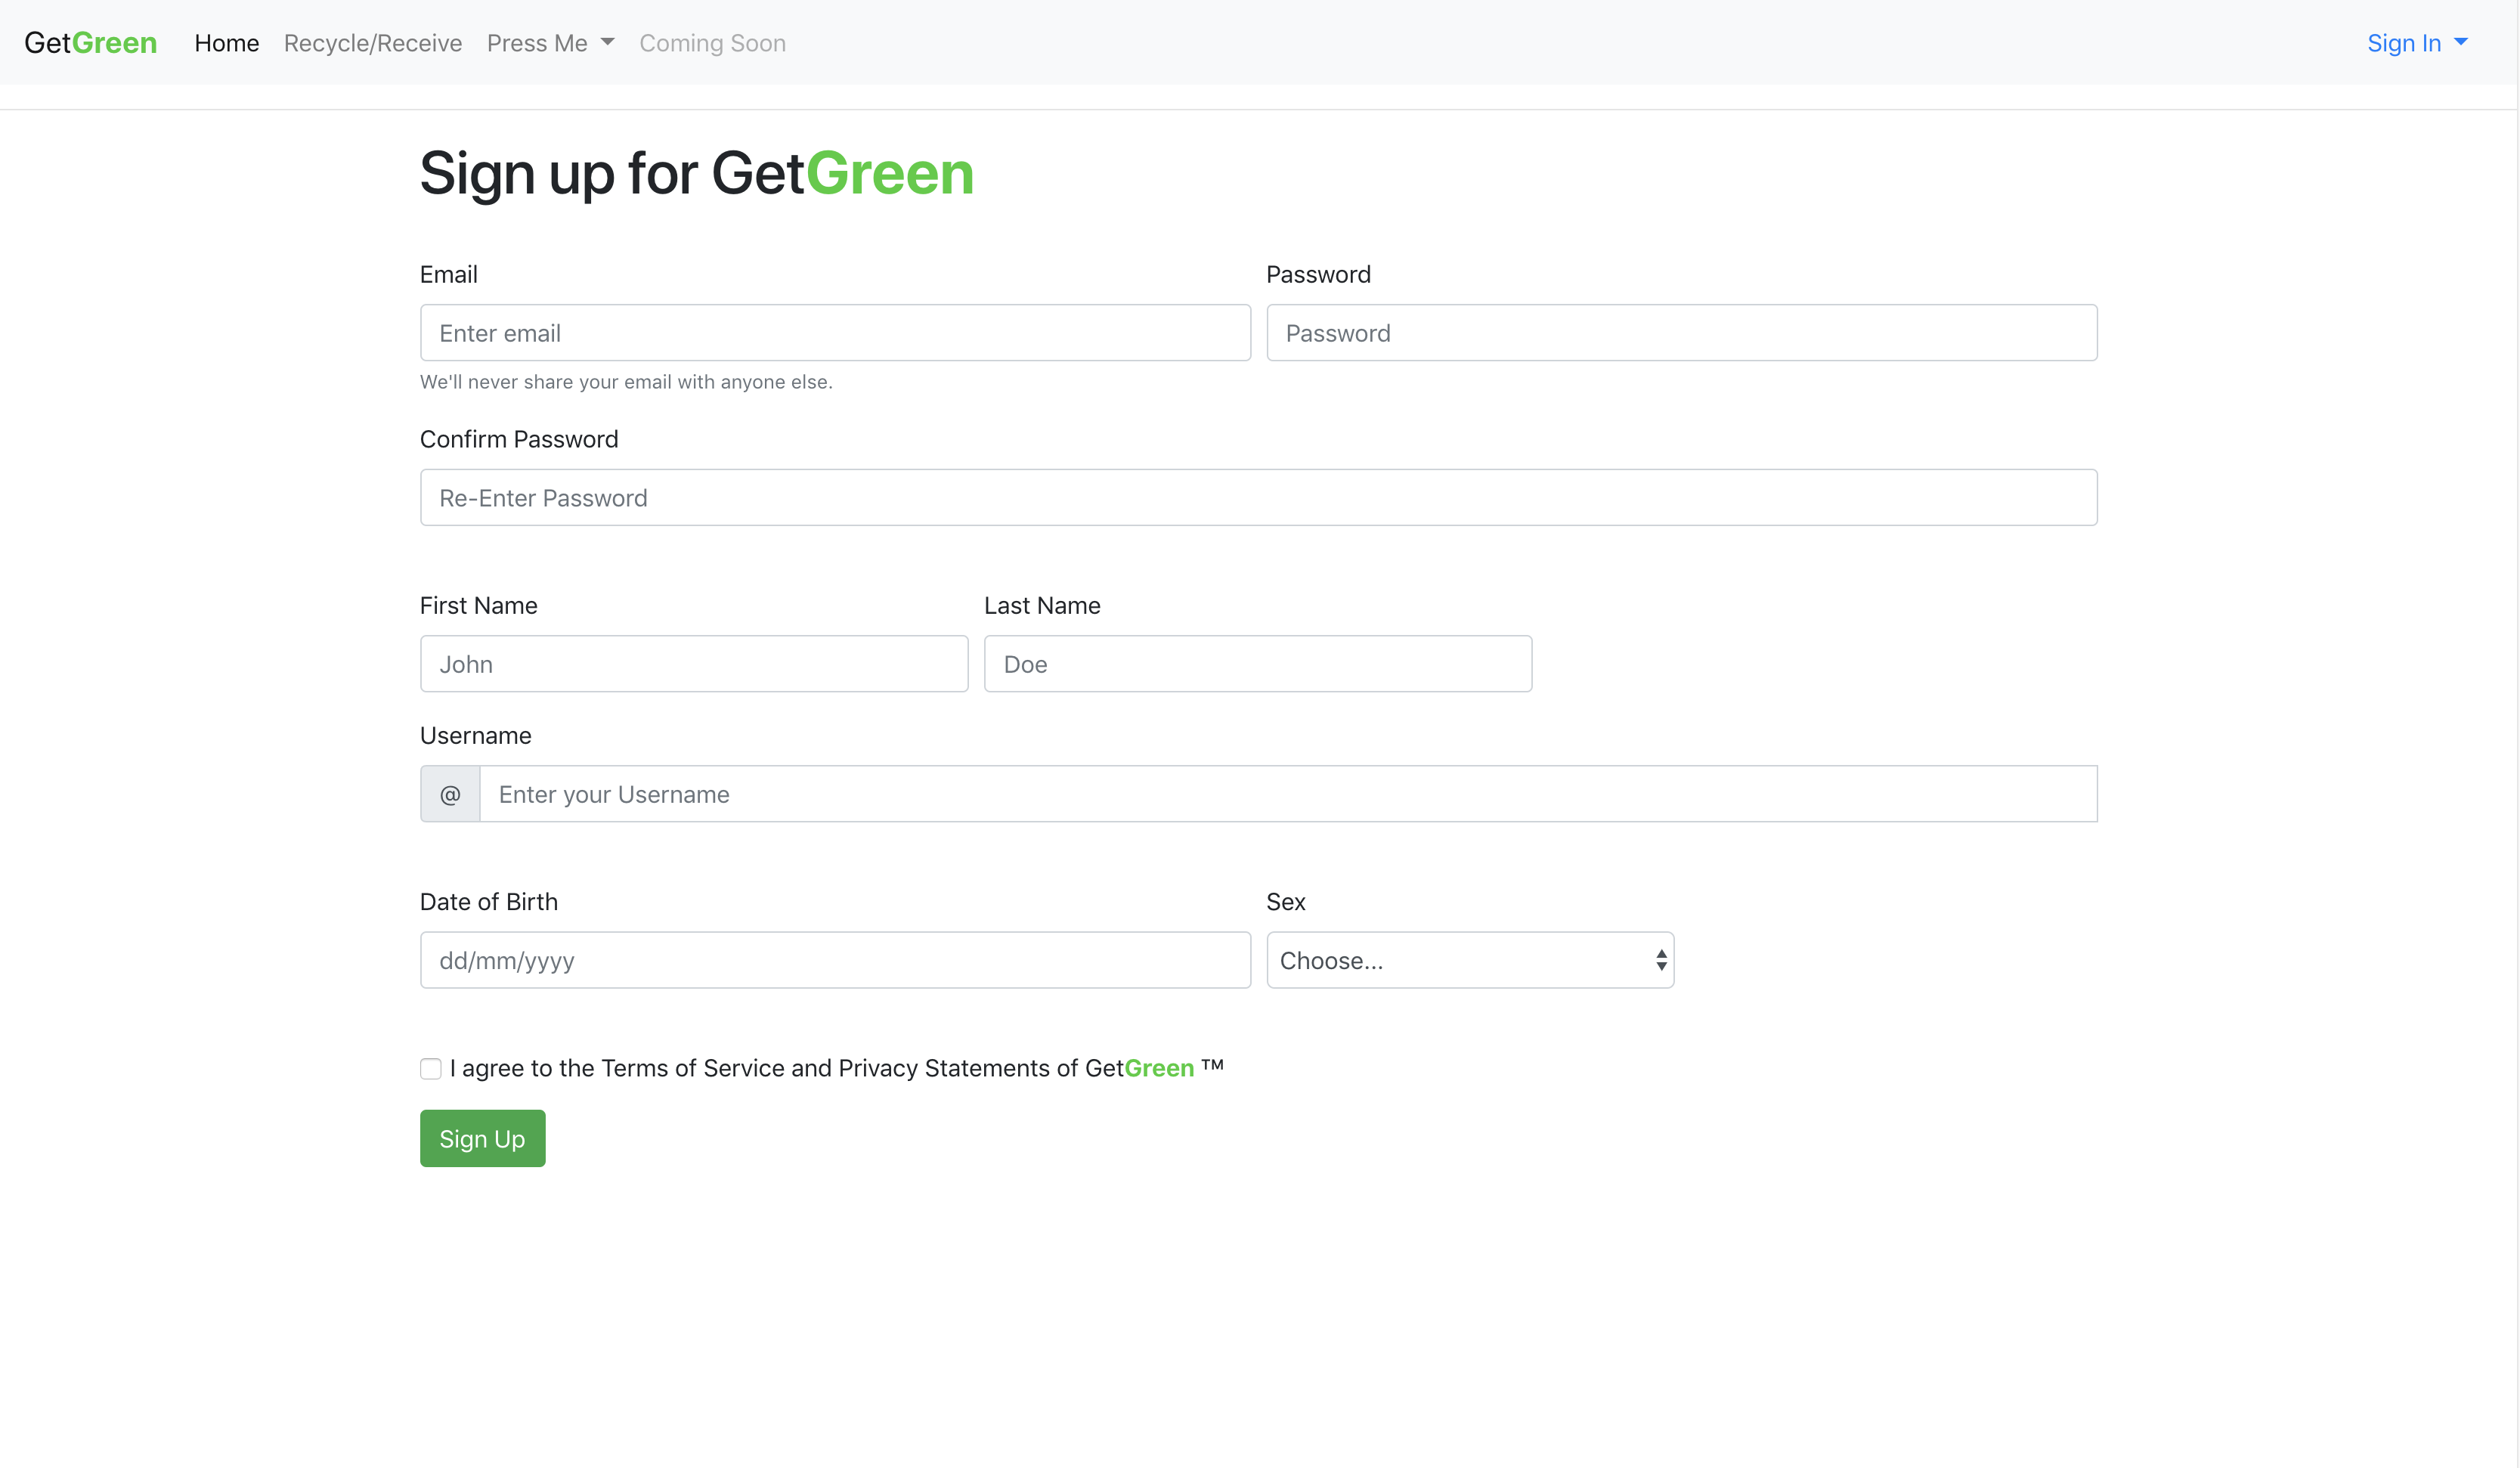This screenshot has height=1468, width=2520.
Task: Focus the Enter email field
Action: pyautogui.click(x=835, y=333)
